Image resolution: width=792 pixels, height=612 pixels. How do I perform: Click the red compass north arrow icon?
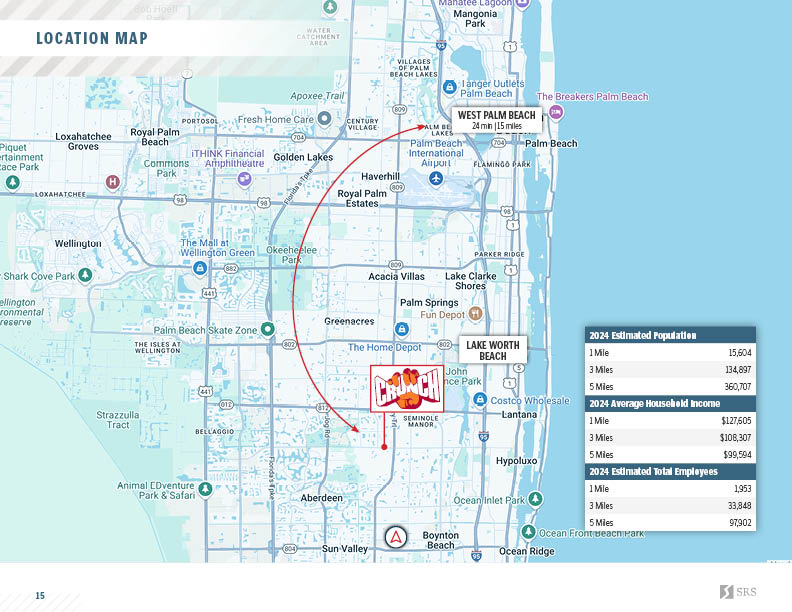pos(396,538)
